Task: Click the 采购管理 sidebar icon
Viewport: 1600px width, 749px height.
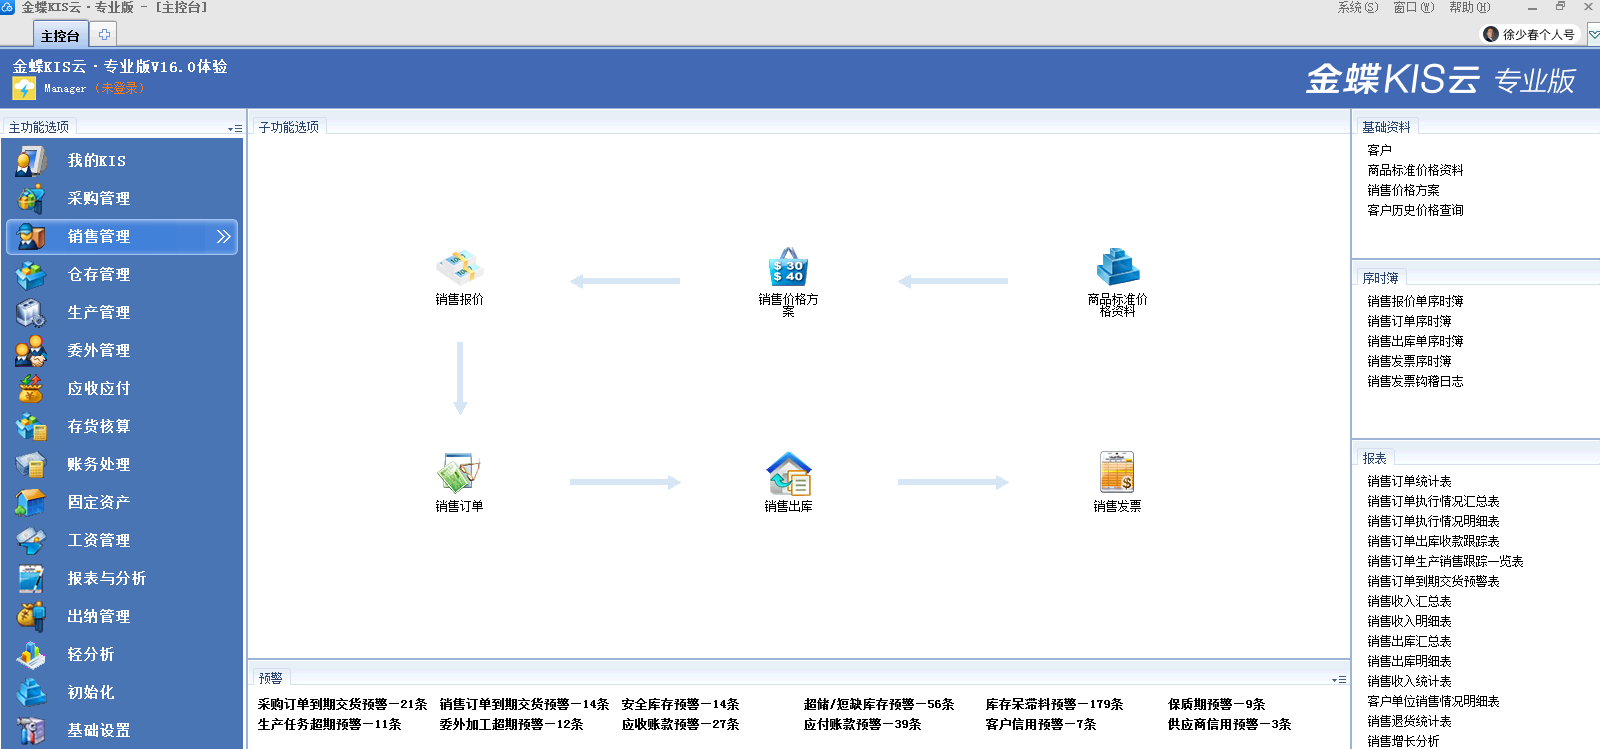Action: point(31,198)
